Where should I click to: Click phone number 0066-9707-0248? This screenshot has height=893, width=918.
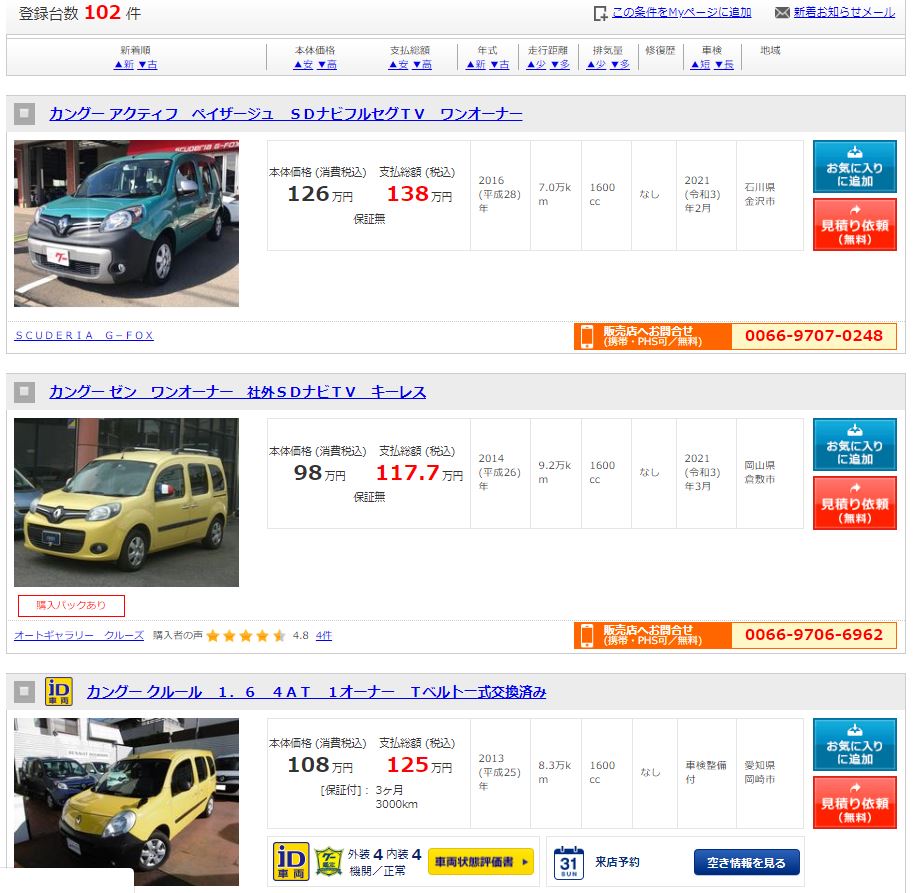pos(814,336)
